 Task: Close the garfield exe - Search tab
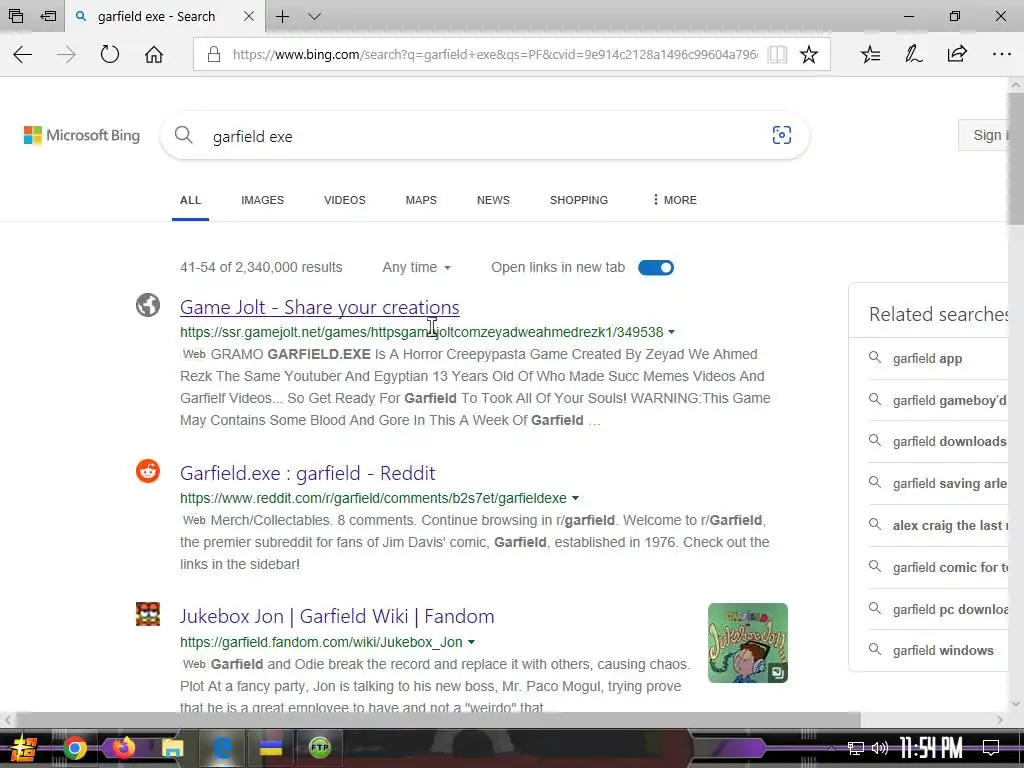(x=249, y=16)
